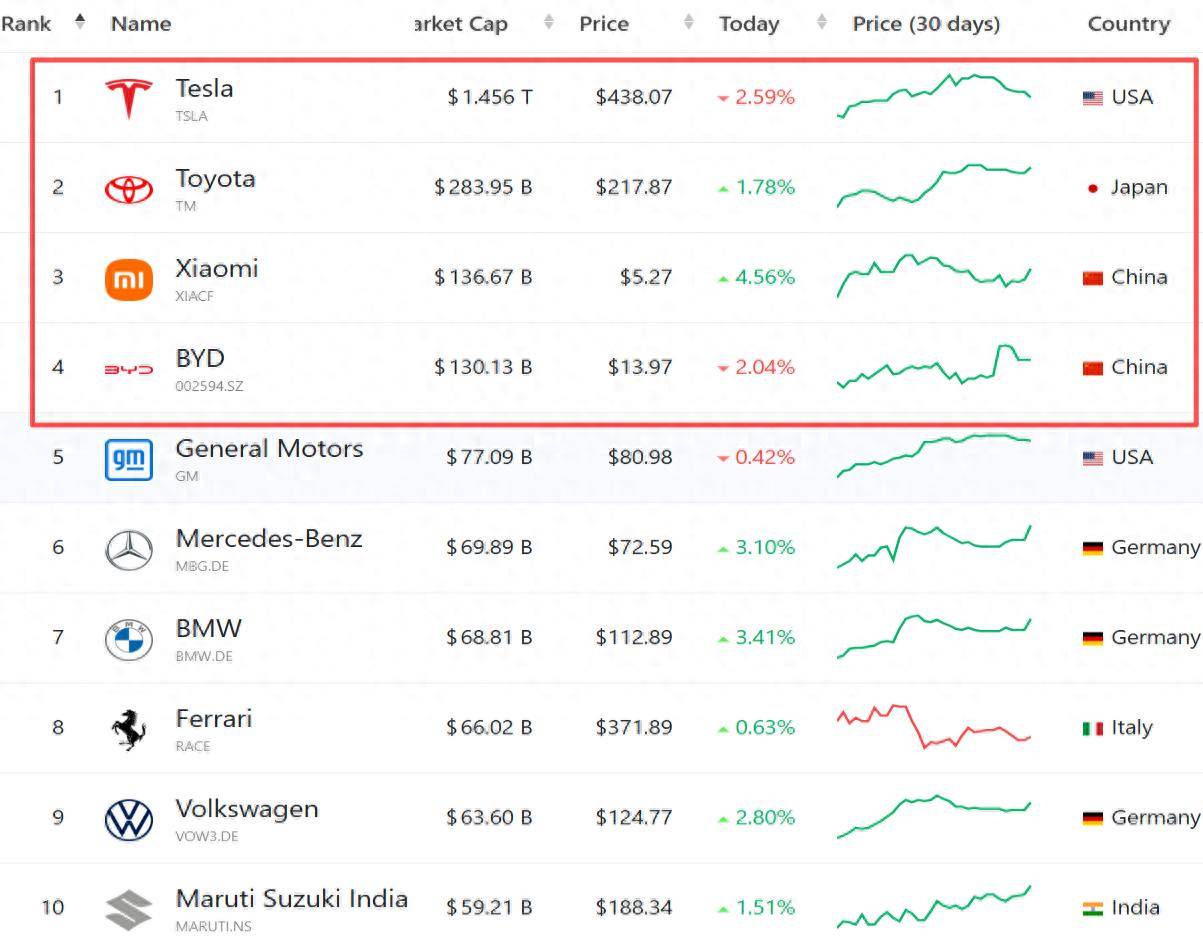Click the Xiaomi orange logo
The height and width of the screenshot is (944, 1203).
click(129, 279)
